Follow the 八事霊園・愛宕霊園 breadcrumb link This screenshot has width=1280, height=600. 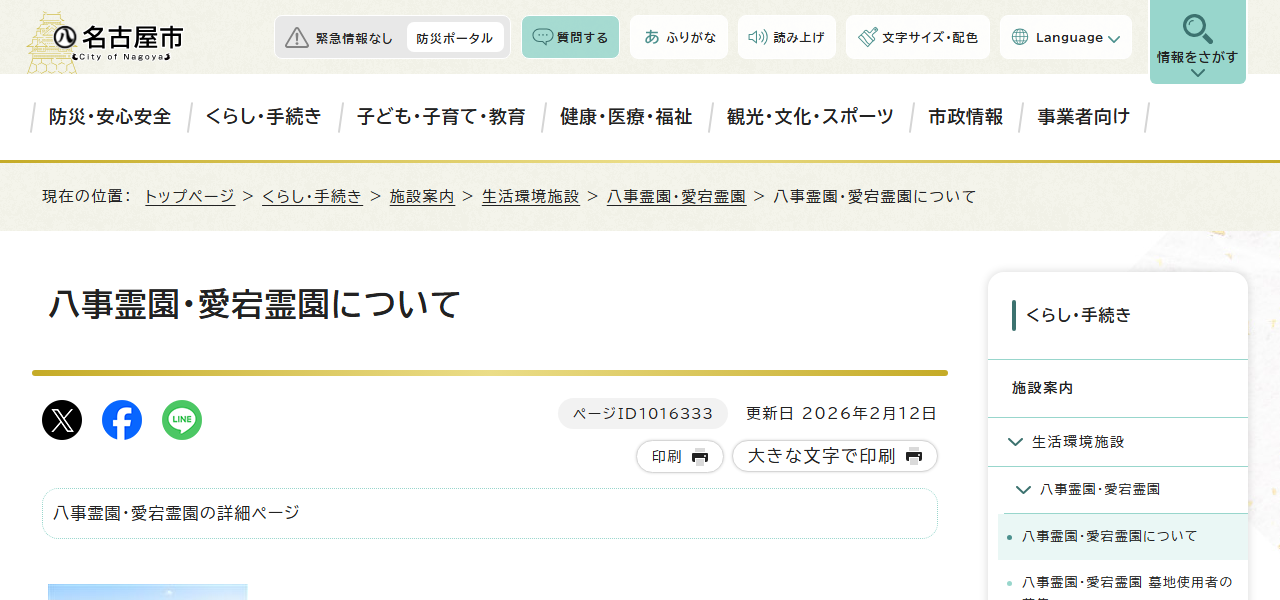(676, 196)
